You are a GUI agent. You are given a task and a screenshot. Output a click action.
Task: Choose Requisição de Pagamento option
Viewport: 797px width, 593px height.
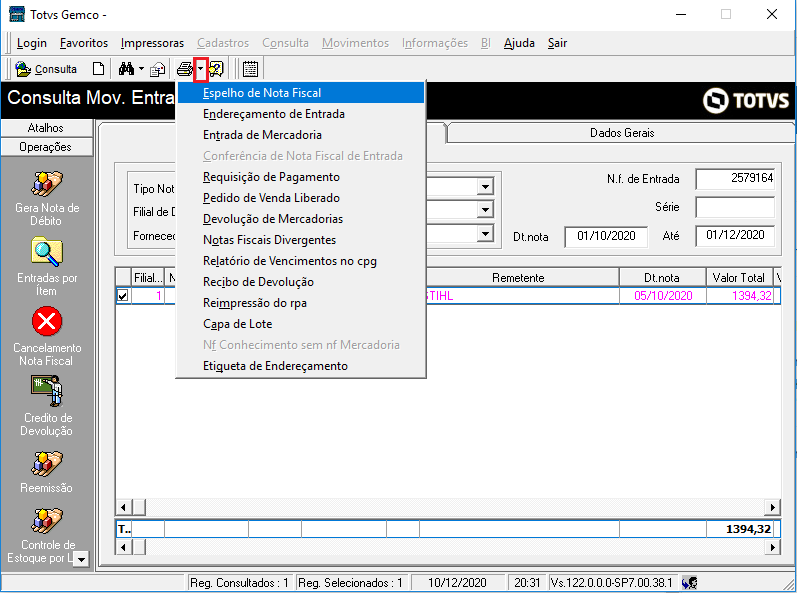tap(301, 177)
